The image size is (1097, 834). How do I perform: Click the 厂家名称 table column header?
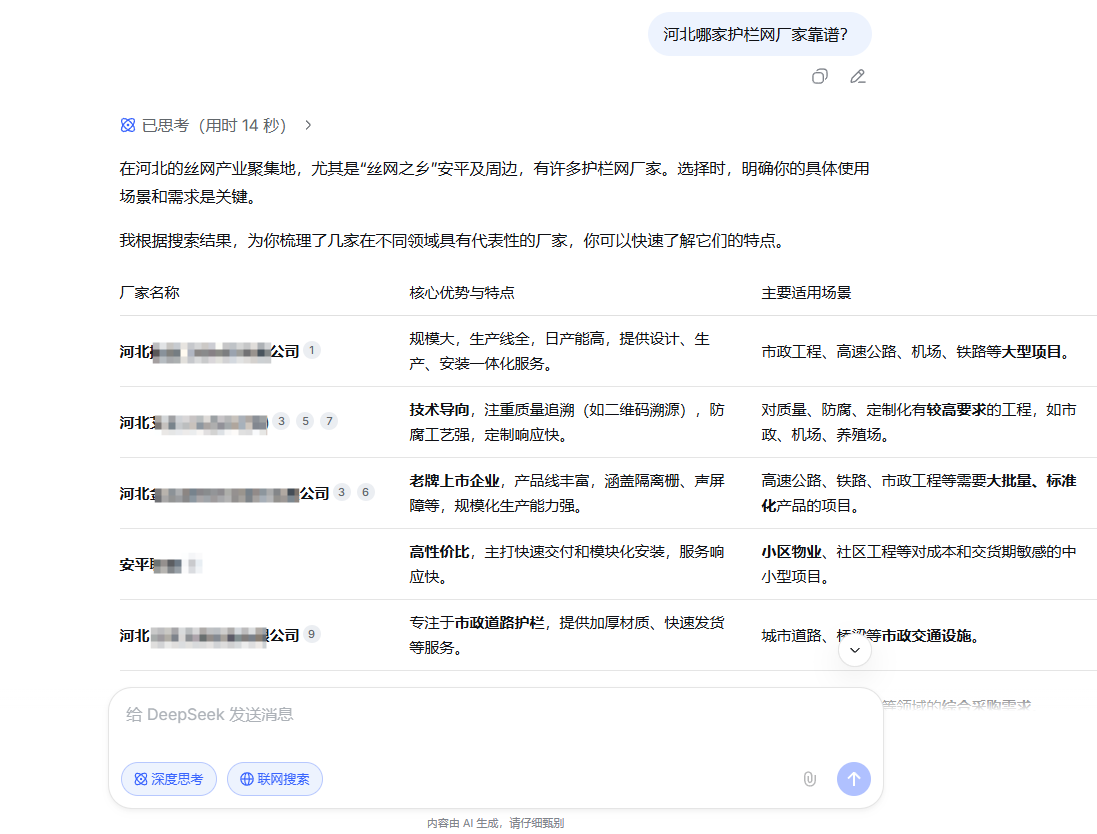(149, 293)
